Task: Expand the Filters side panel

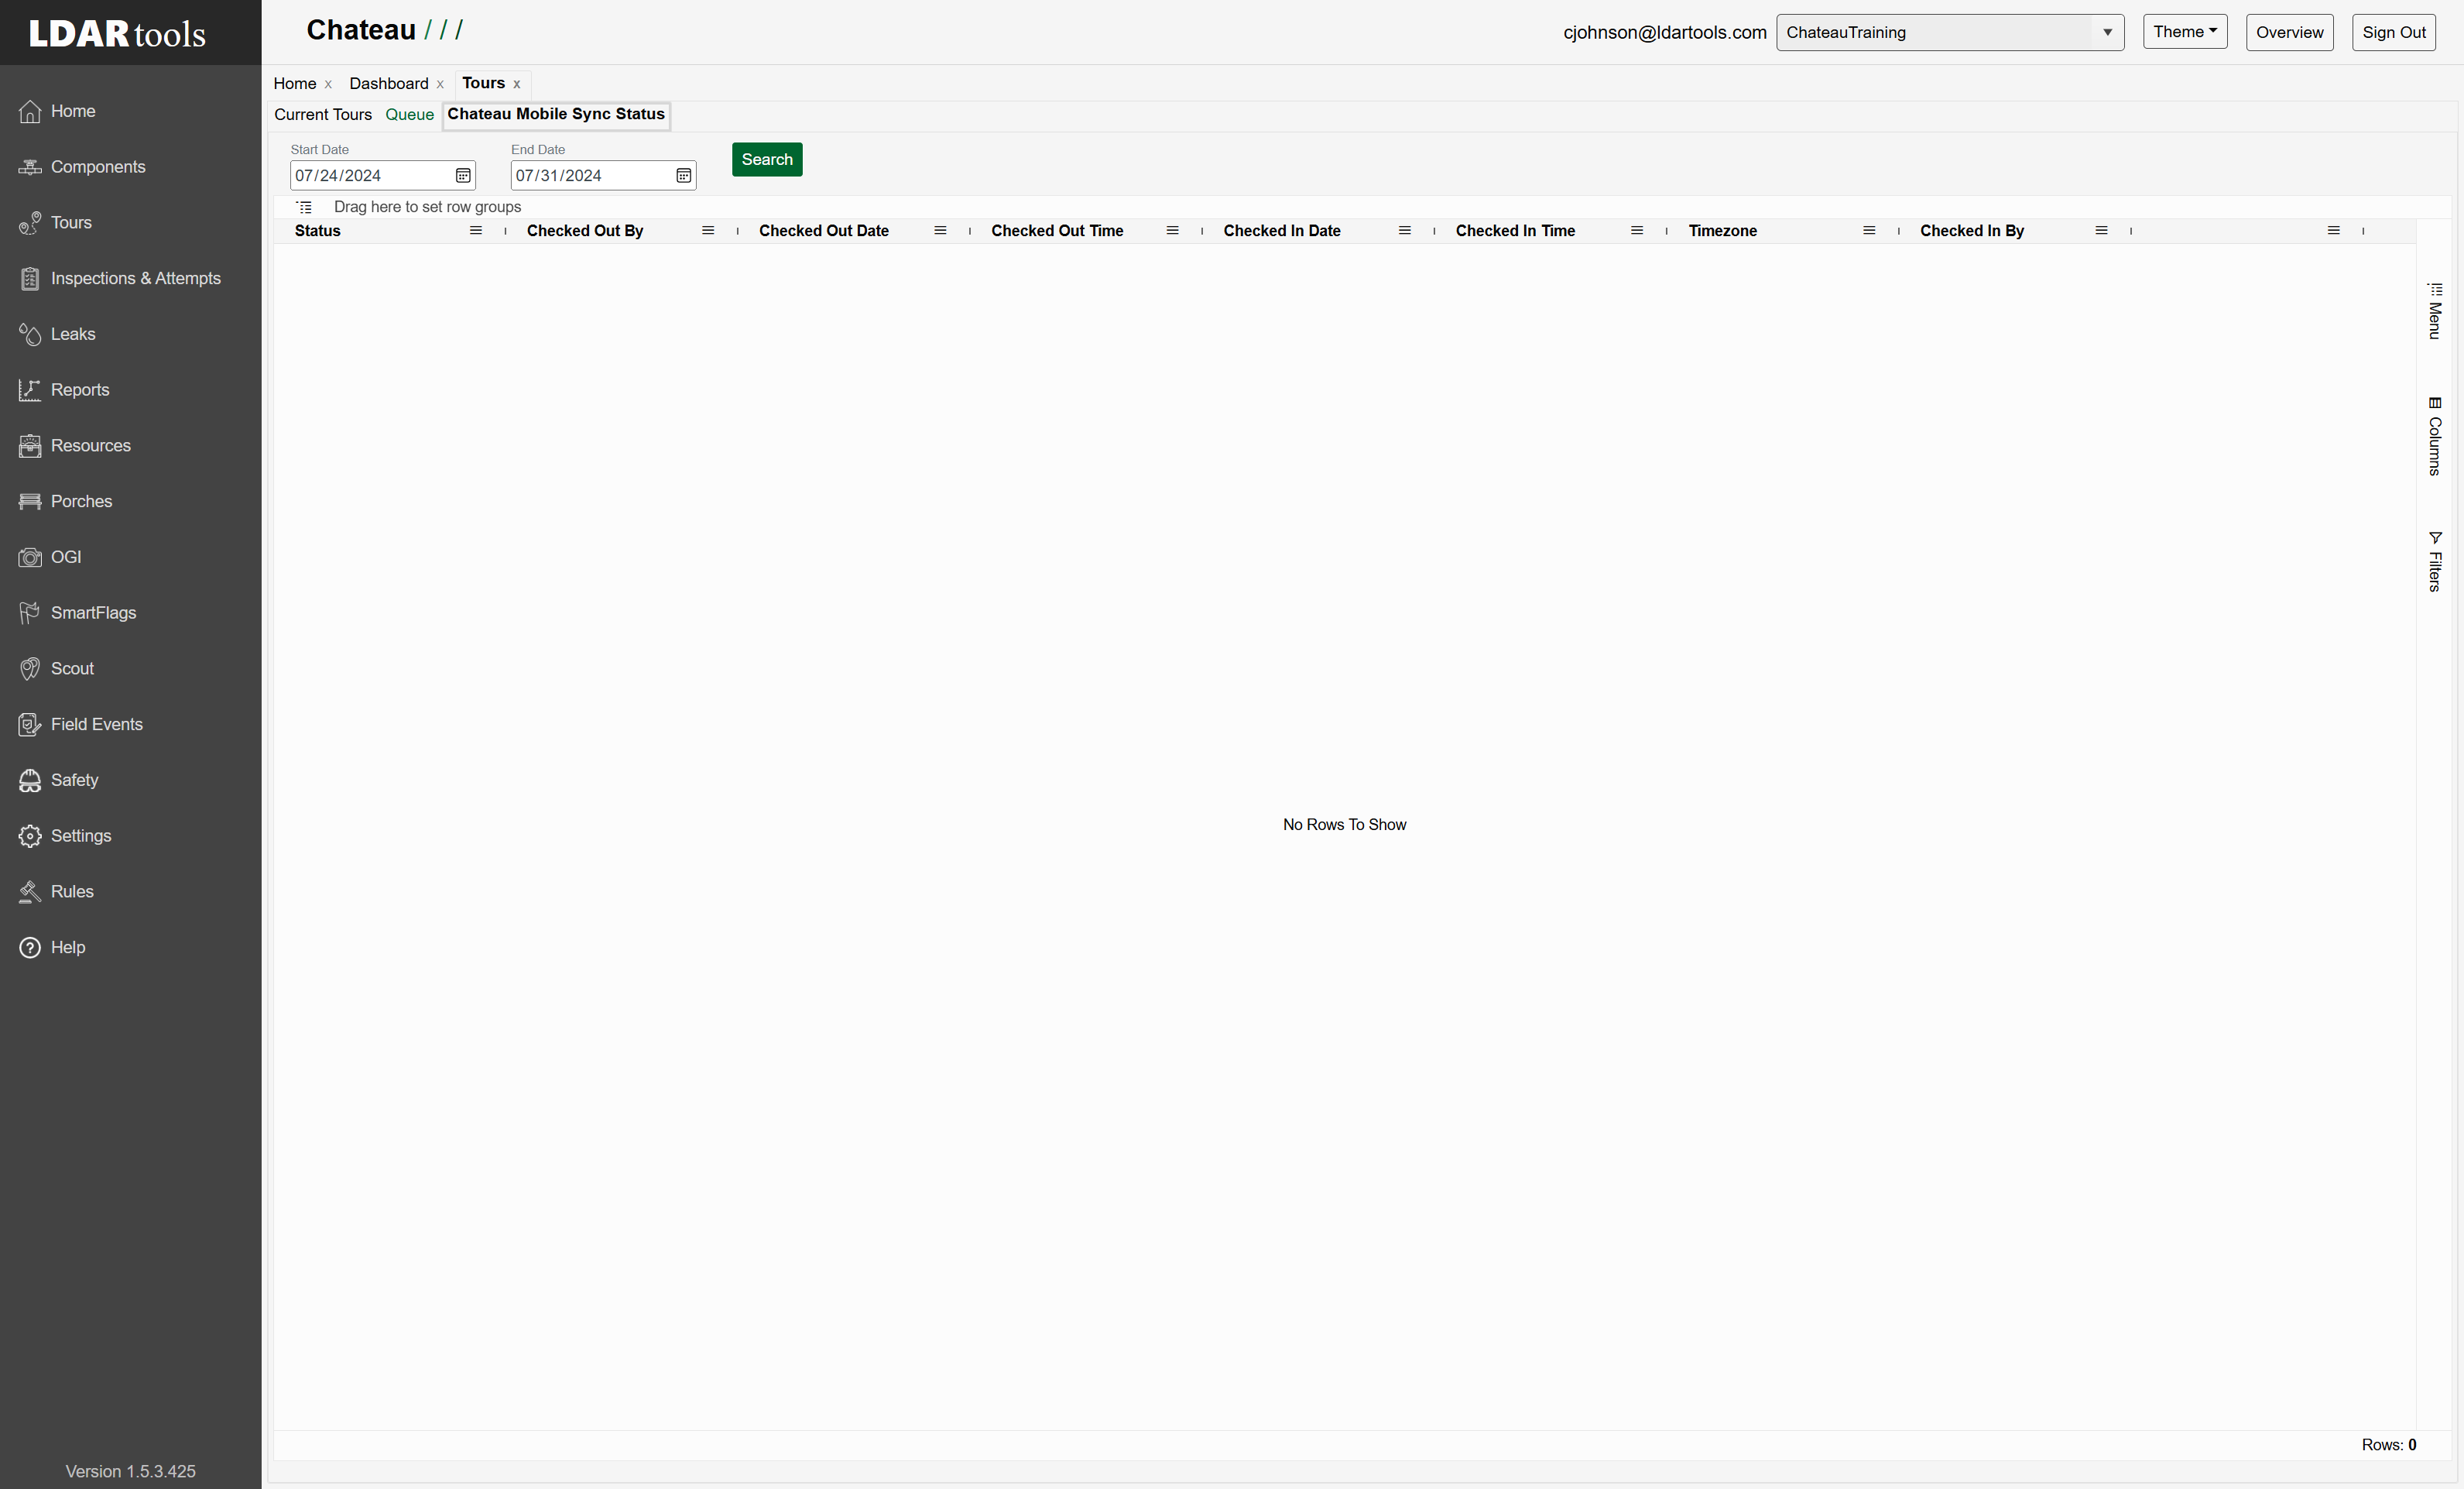Action: click(2435, 561)
